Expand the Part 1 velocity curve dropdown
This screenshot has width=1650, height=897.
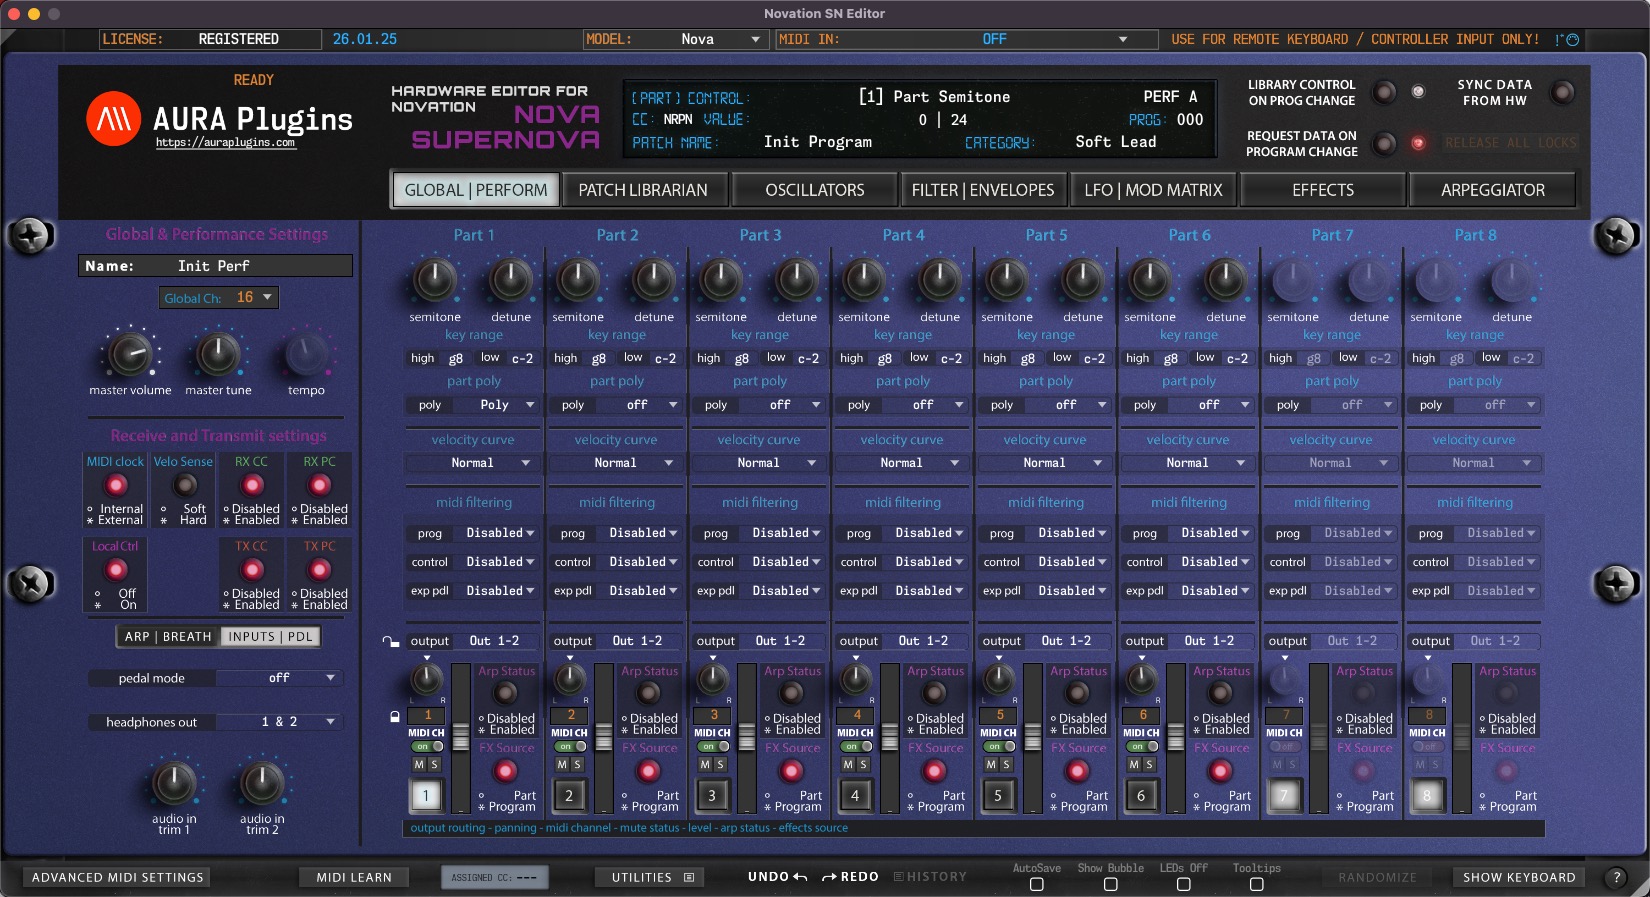473,463
